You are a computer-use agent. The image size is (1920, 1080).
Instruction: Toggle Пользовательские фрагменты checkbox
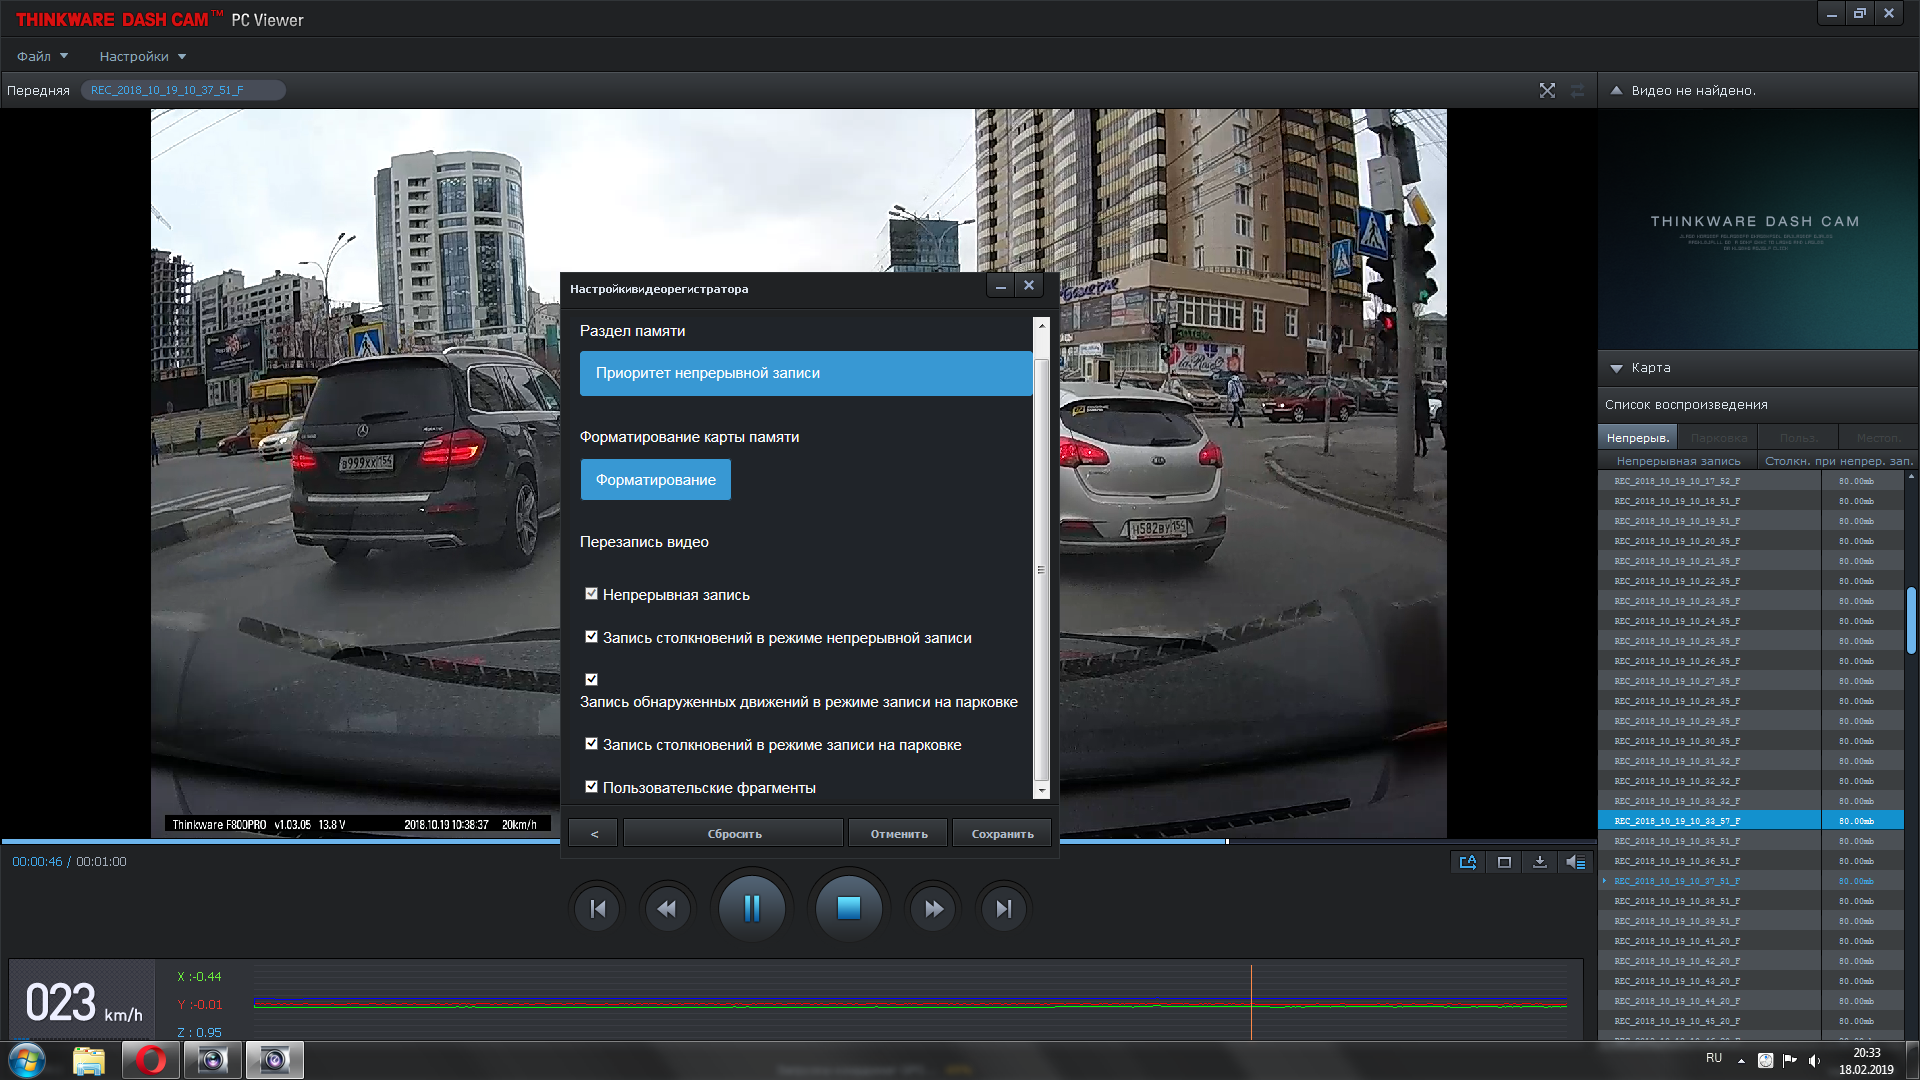(591, 787)
